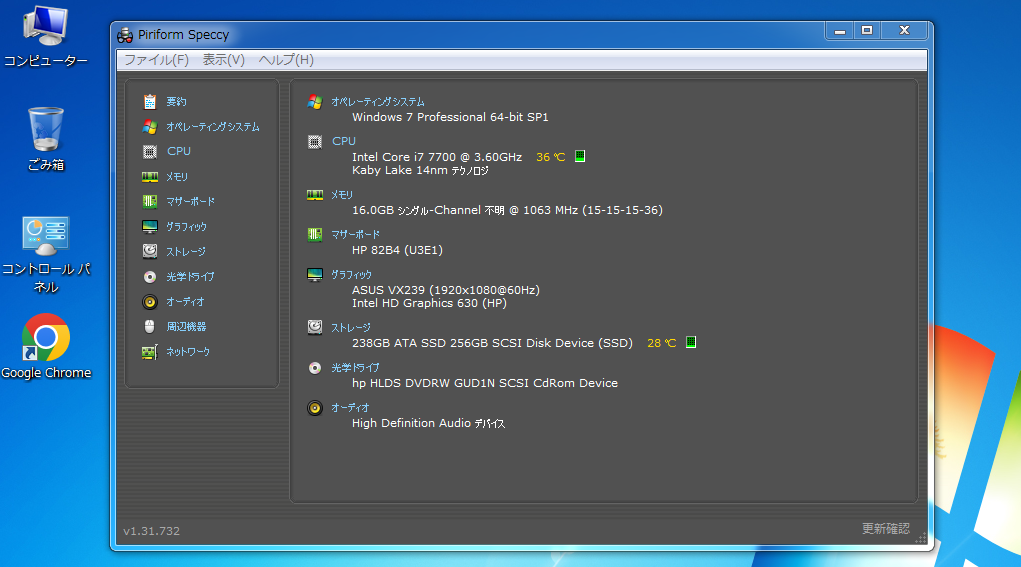Minimize the Piriform Speccy window
1021x567 pixels.
(840, 30)
